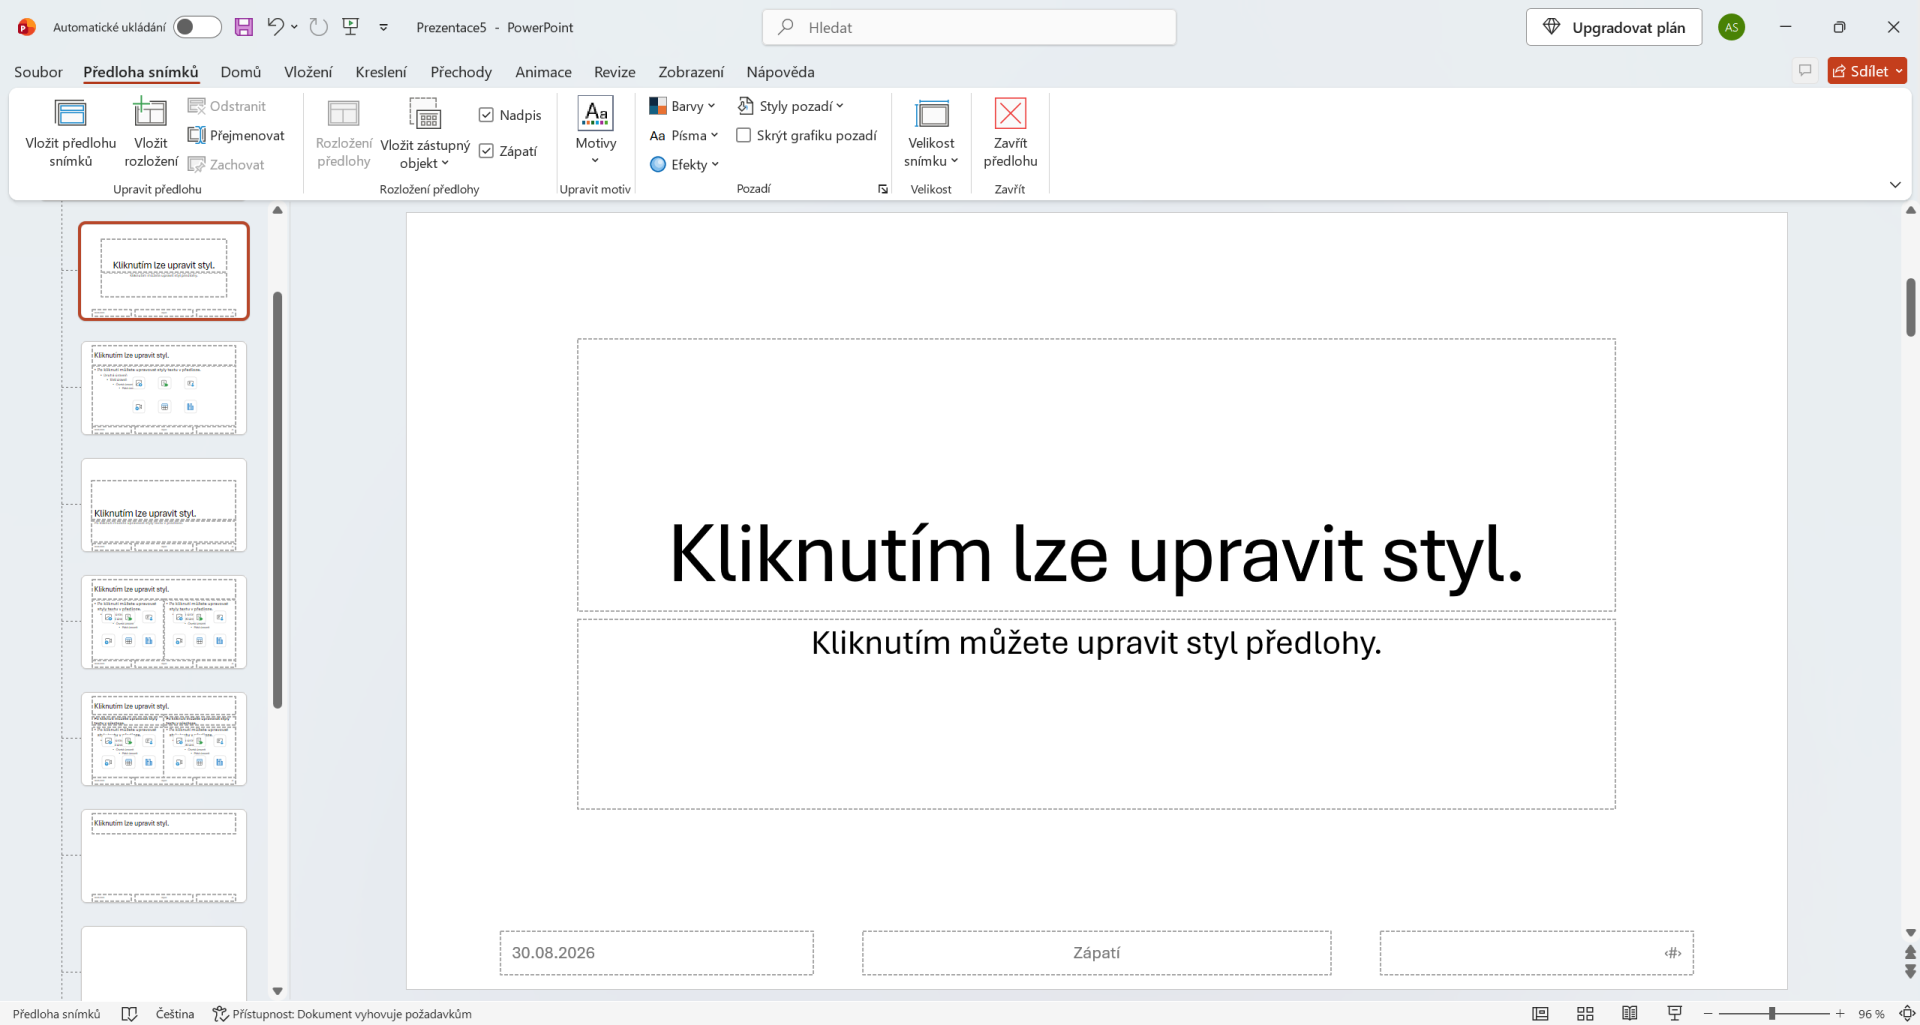
Task: Click Zavřít předlohu button
Action: coord(1010,132)
